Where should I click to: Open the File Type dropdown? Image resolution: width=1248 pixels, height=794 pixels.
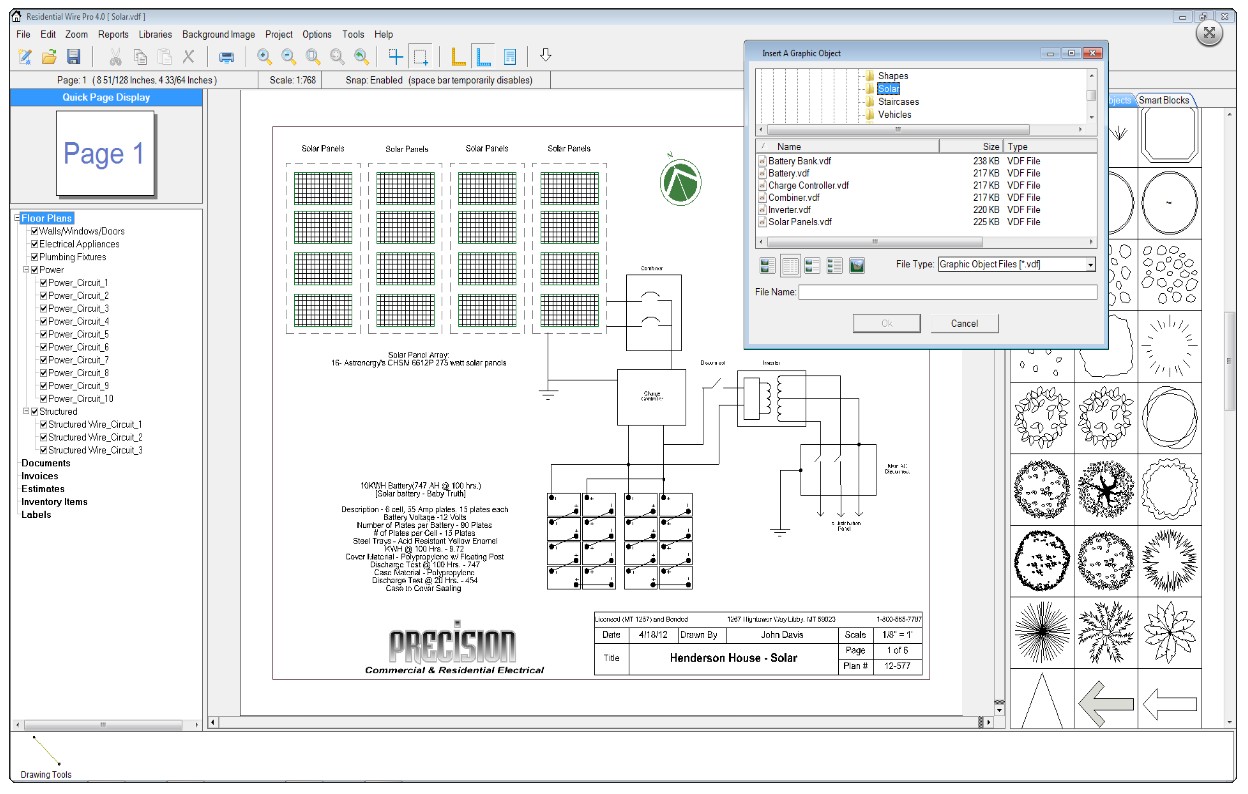tap(1090, 265)
